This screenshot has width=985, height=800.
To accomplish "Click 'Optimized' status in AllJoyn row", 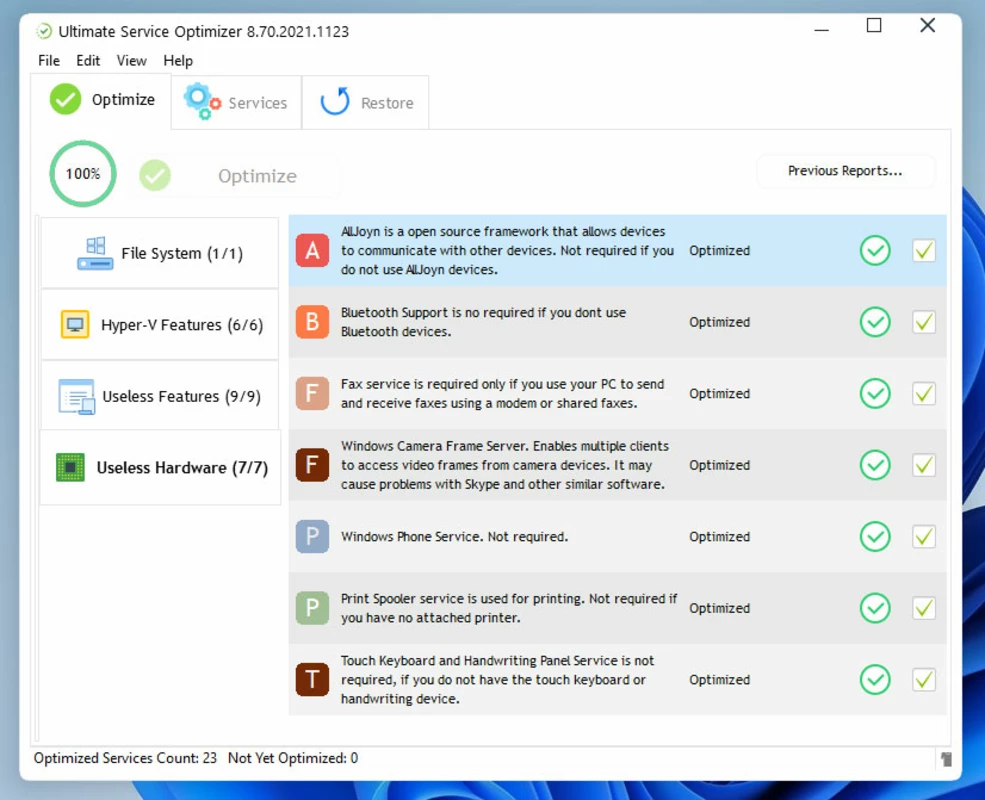I will [719, 251].
